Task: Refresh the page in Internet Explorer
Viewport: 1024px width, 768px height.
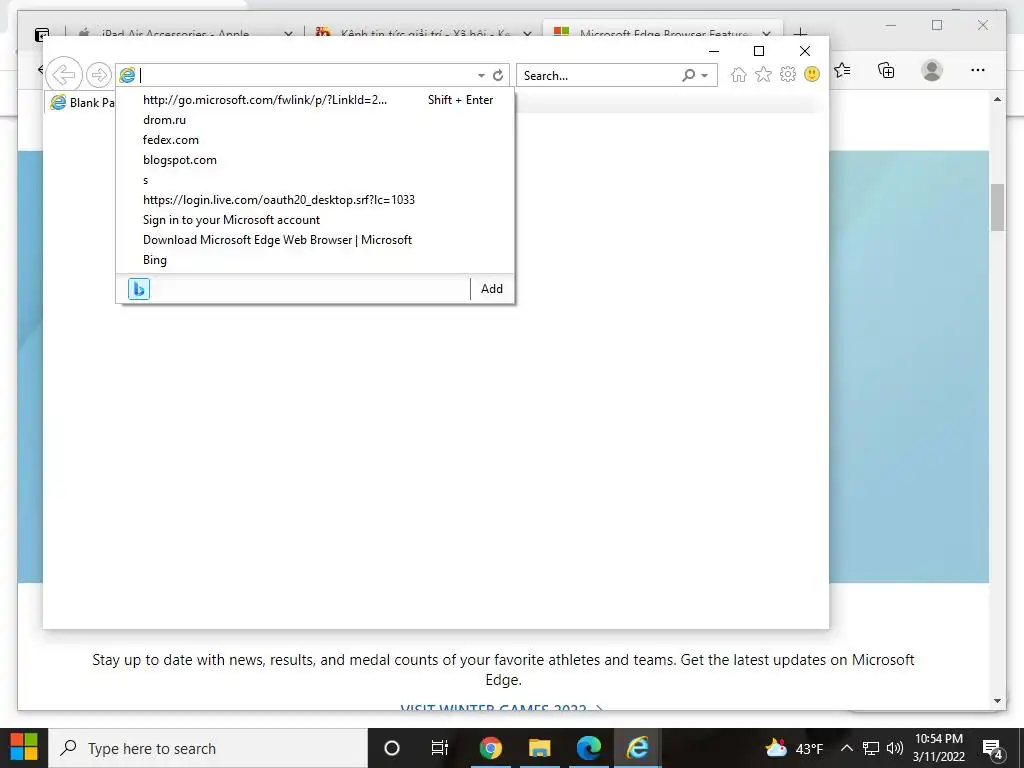Action: tap(498, 75)
